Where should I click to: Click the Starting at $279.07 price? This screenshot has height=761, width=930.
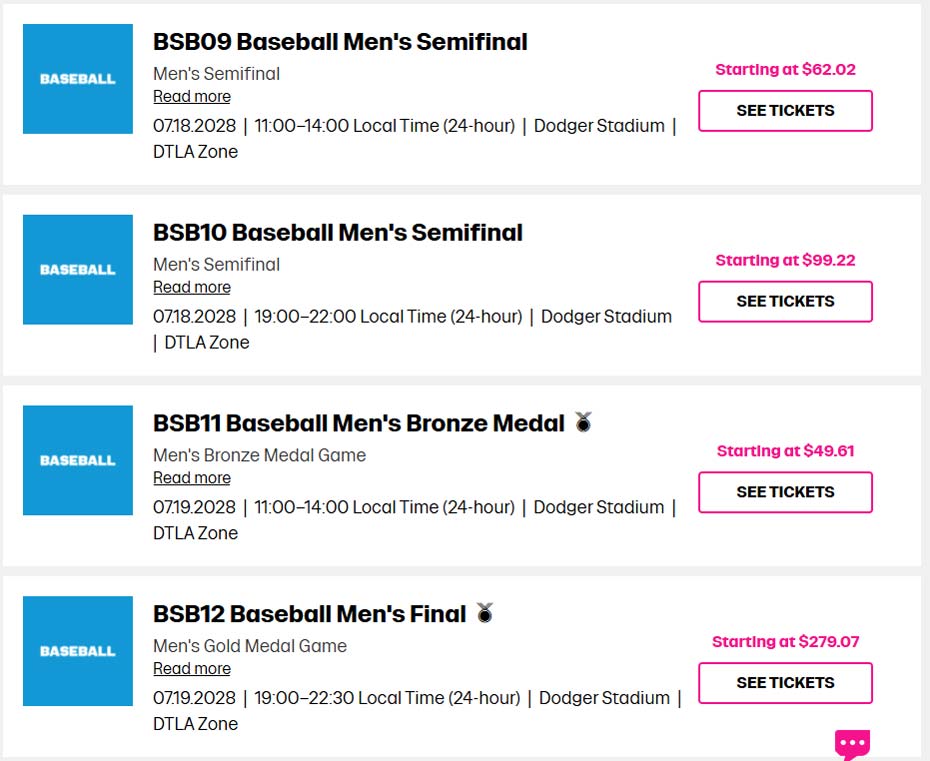pyautogui.click(x=785, y=642)
